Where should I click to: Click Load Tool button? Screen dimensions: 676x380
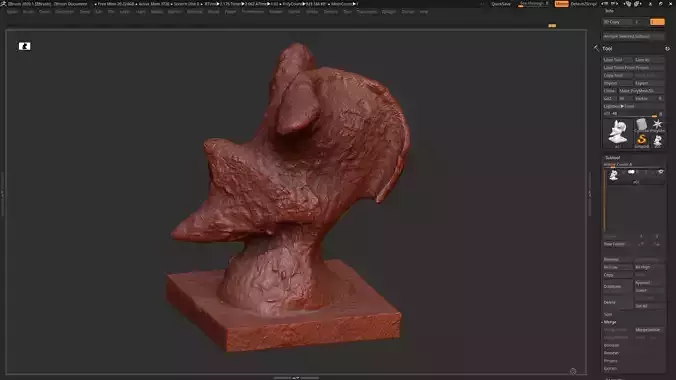click(x=617, y=60)
